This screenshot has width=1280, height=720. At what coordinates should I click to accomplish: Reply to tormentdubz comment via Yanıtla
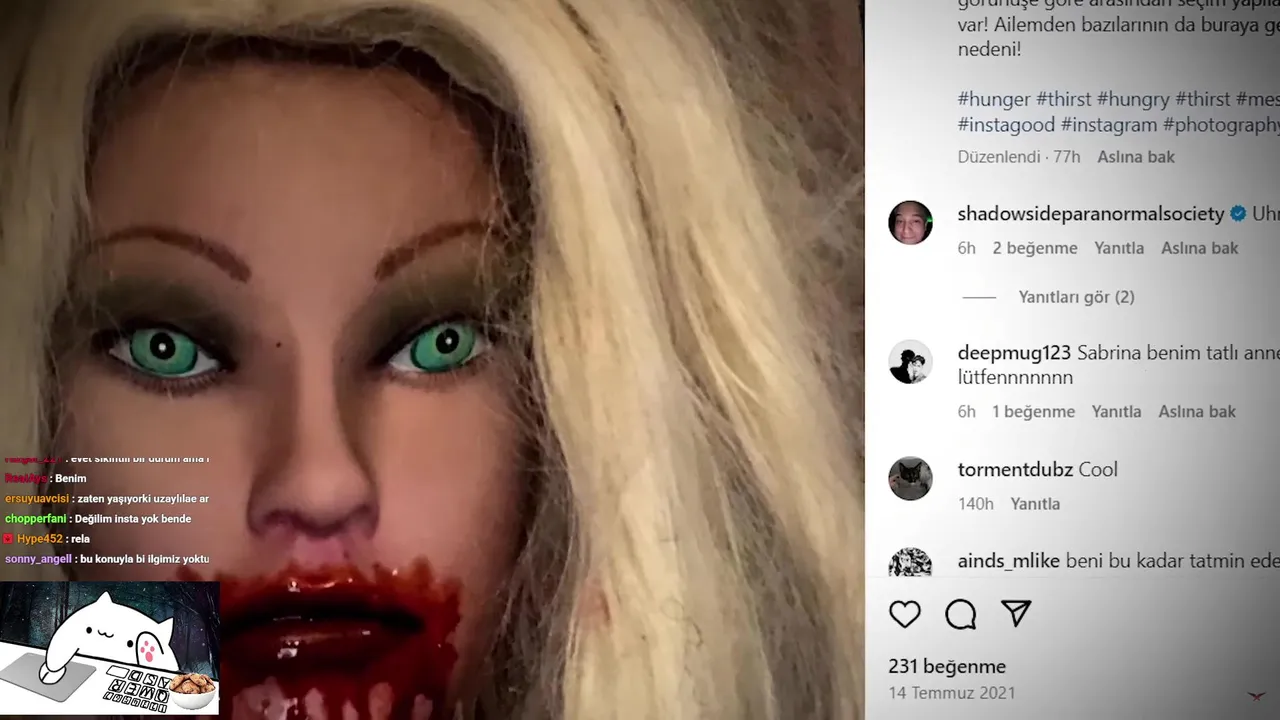[1035, 504]
